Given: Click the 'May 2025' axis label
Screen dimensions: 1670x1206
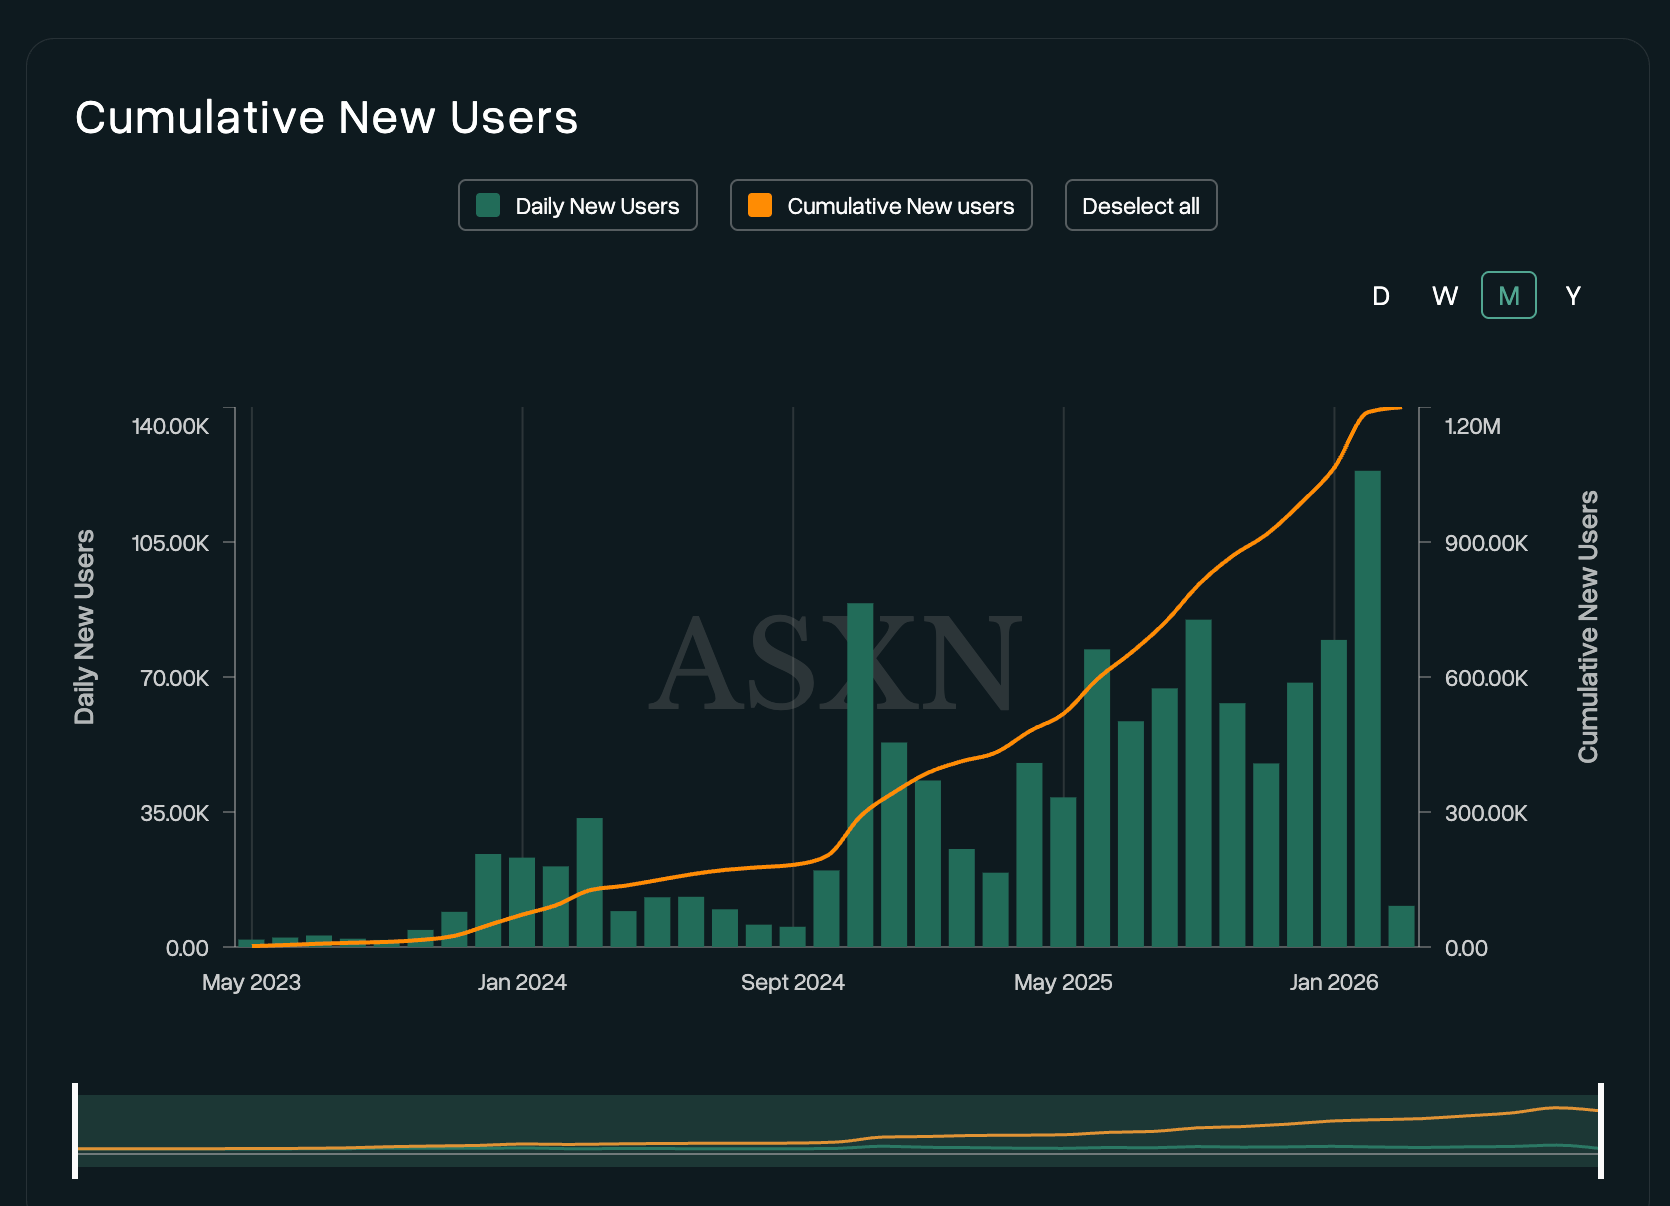Looking at the screenshot, I should point(1063,982).
